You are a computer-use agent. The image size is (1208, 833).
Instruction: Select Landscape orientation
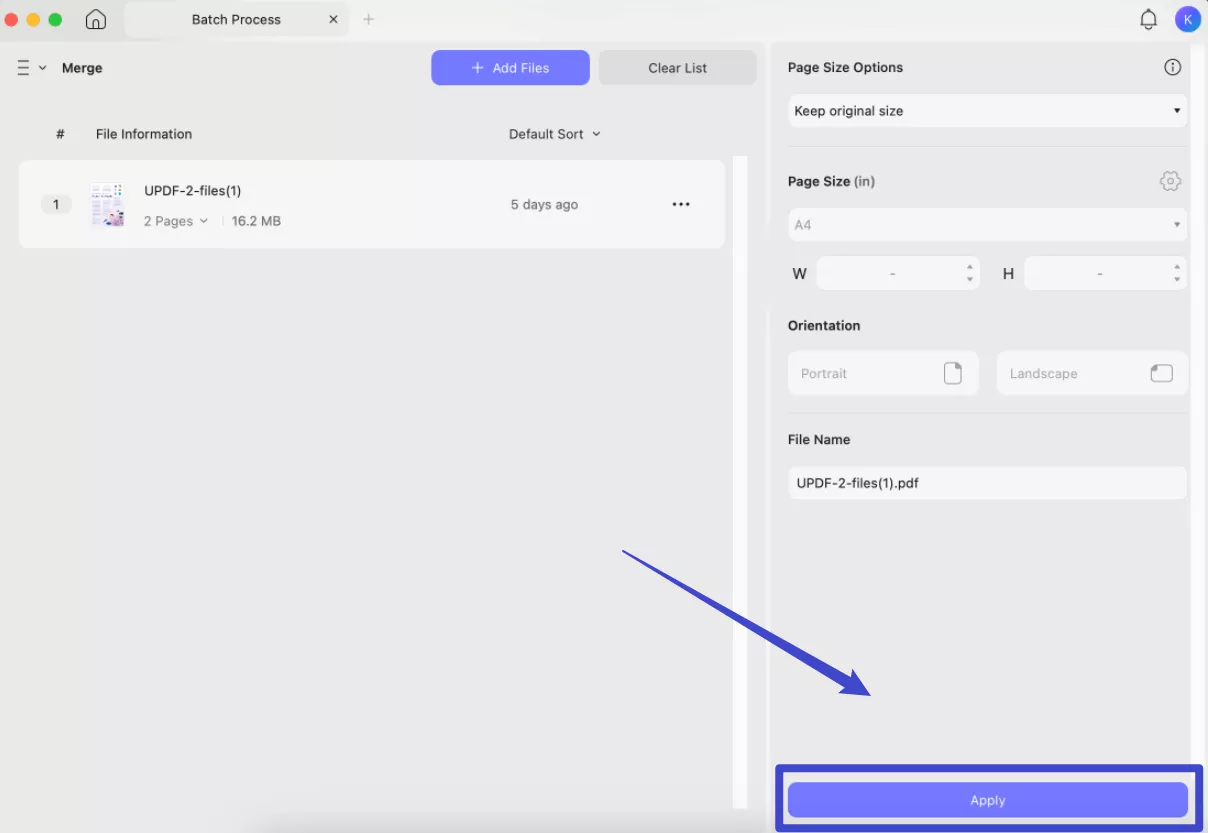[x=1092, y=373]
